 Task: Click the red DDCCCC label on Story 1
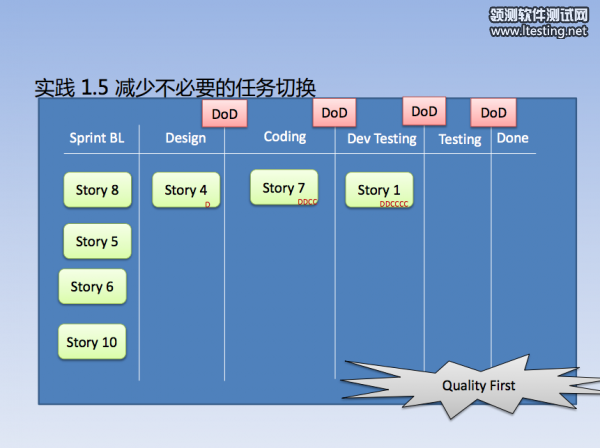tap(394, 204)
